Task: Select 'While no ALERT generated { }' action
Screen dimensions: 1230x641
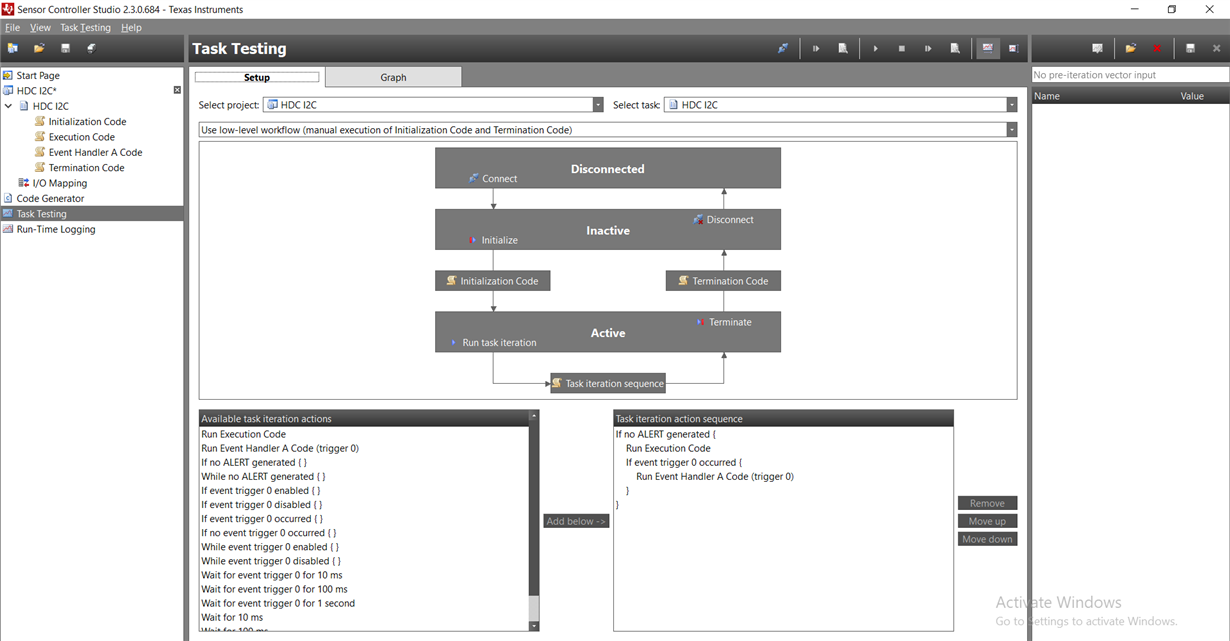Action: click(x=263, y=476)
